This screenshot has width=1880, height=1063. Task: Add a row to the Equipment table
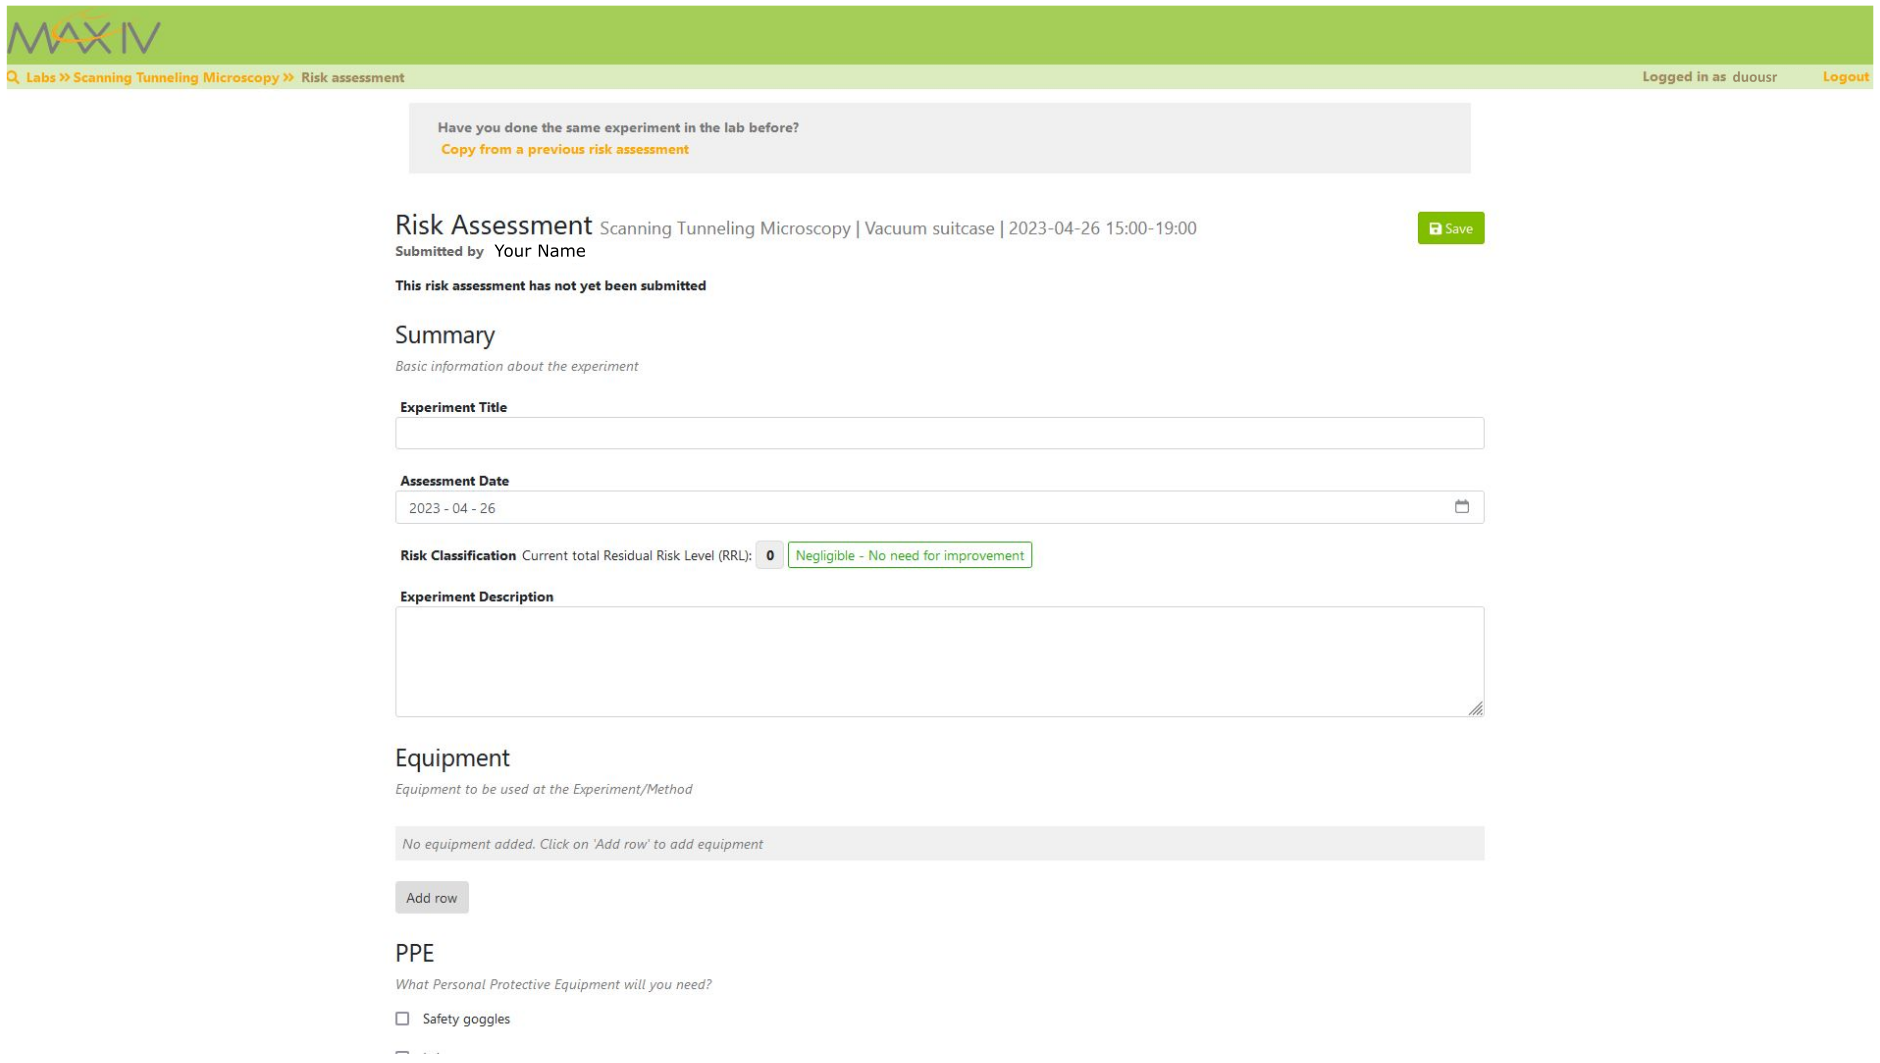pos(431,897)
